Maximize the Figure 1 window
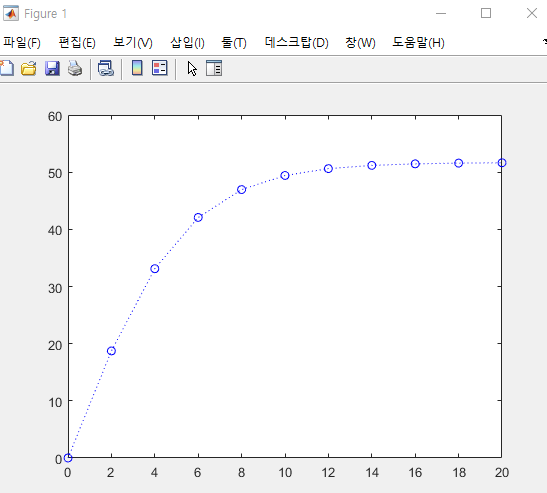Screen dimensions: 547x493 click(486, 14)
